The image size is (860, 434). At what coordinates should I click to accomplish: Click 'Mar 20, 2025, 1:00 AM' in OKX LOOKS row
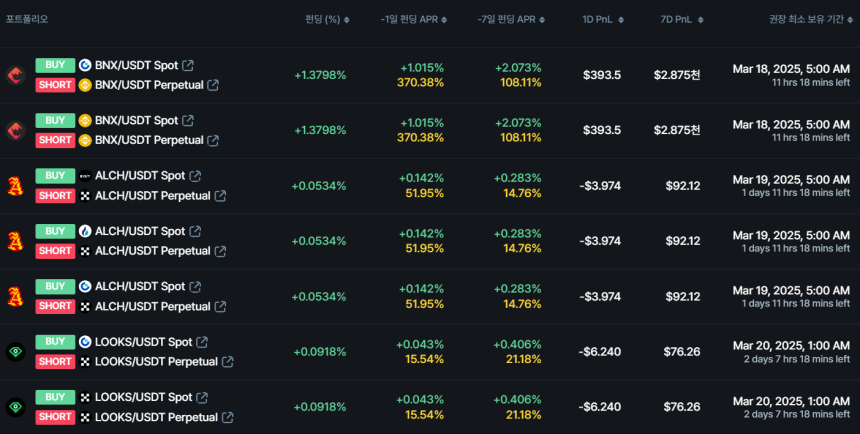(791, 401)
